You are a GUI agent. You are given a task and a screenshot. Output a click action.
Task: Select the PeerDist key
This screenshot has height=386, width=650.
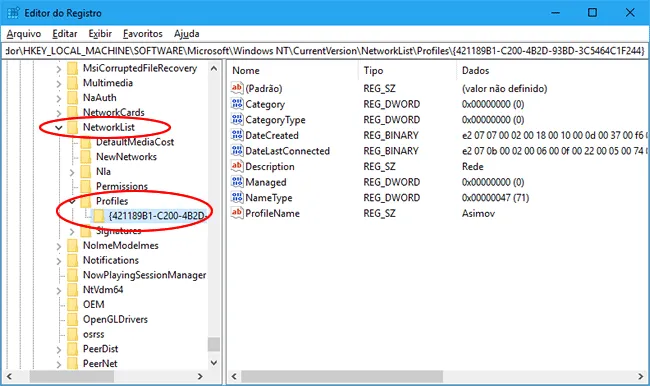click(x=100, y=349)
